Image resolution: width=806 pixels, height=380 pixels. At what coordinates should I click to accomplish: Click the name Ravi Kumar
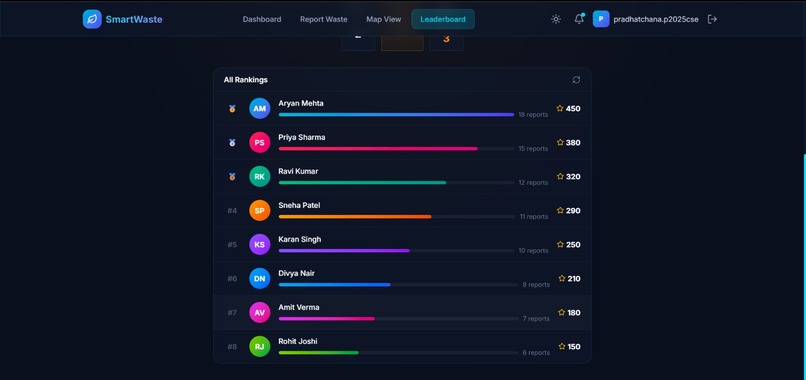298,171
